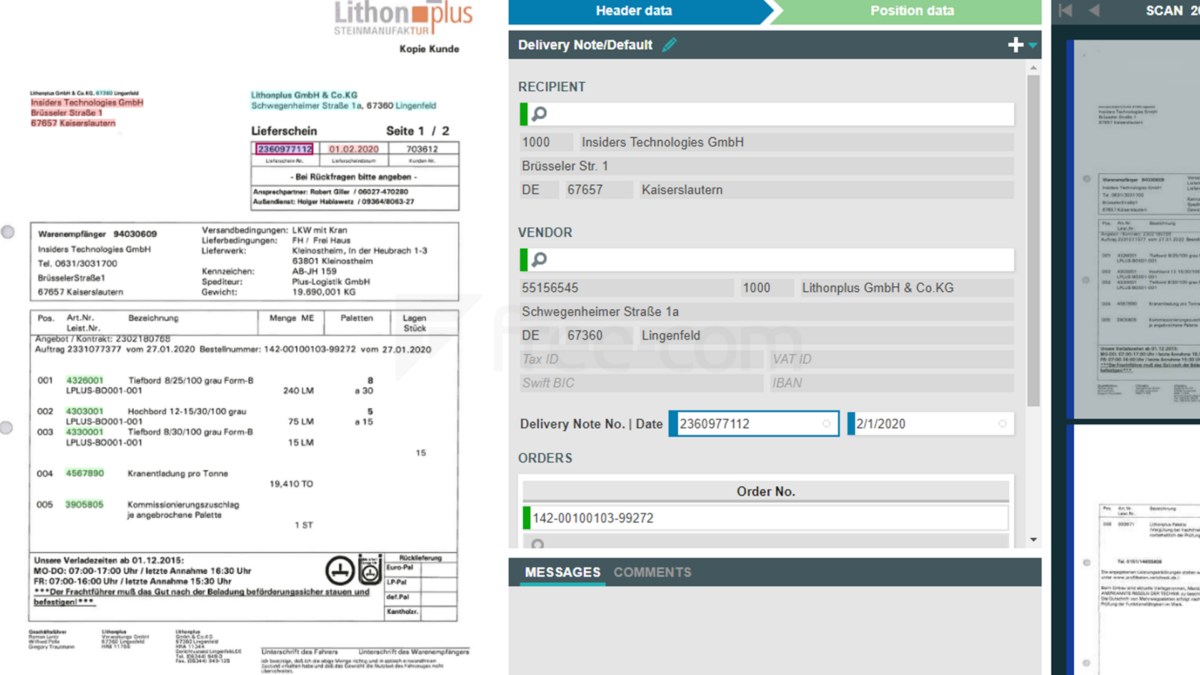1200x675 pixels.
Task: Click article number 4330001 on document
Action: coord(85,432)
